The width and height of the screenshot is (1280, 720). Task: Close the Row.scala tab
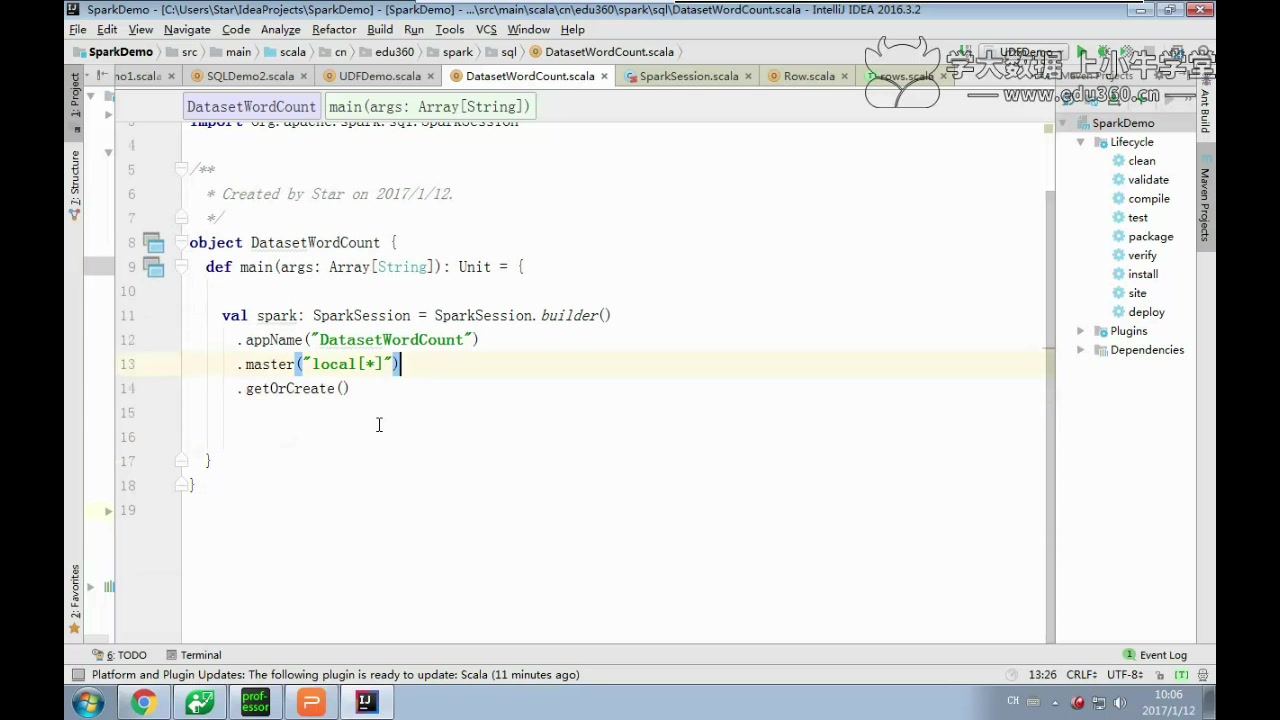[844, 76]
